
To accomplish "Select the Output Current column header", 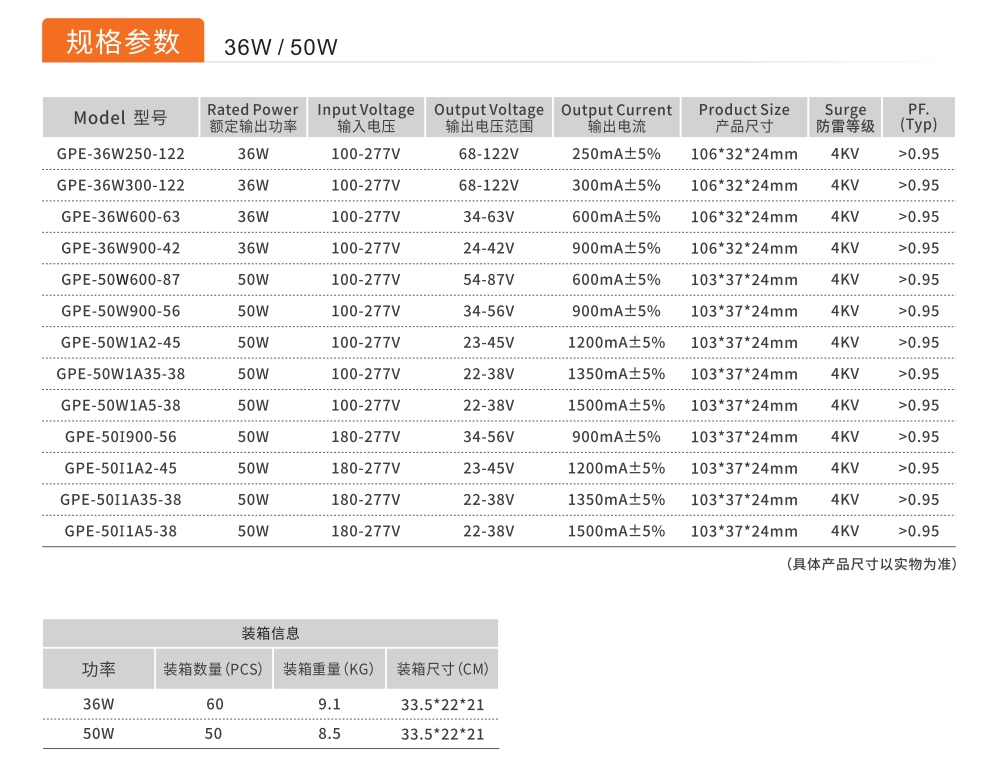I will (x=616, y=117).
